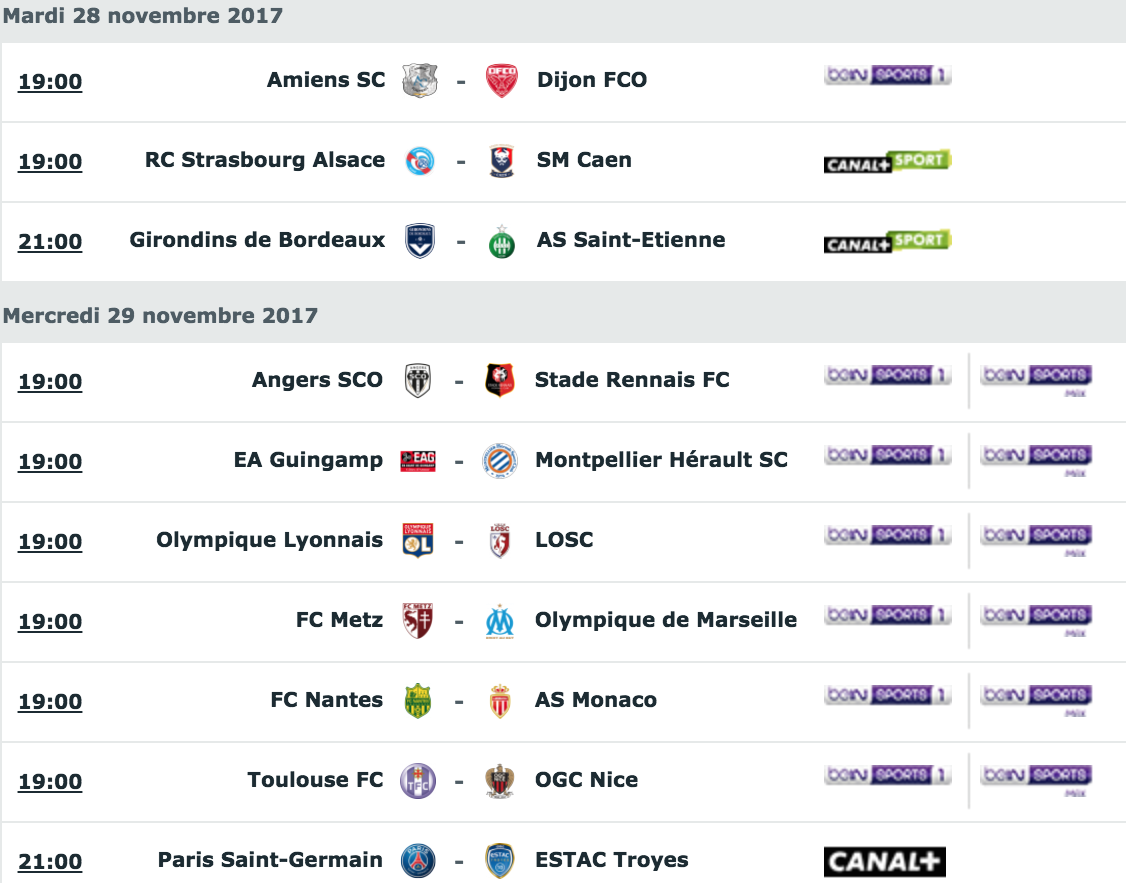Click Canal+ Sport logo for Strasbourg match

[887, 162]
